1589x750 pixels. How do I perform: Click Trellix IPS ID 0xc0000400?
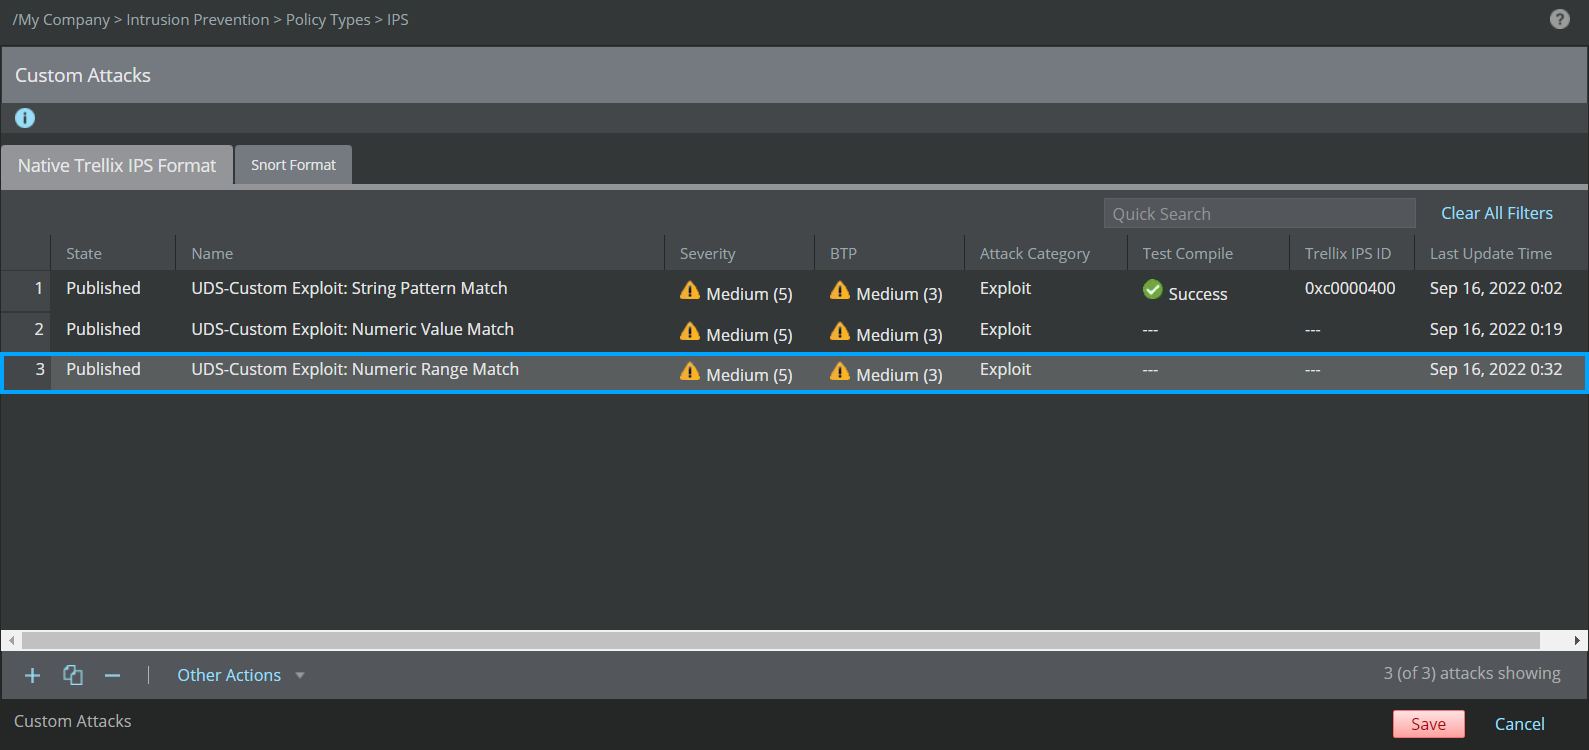coord(1350,288)
